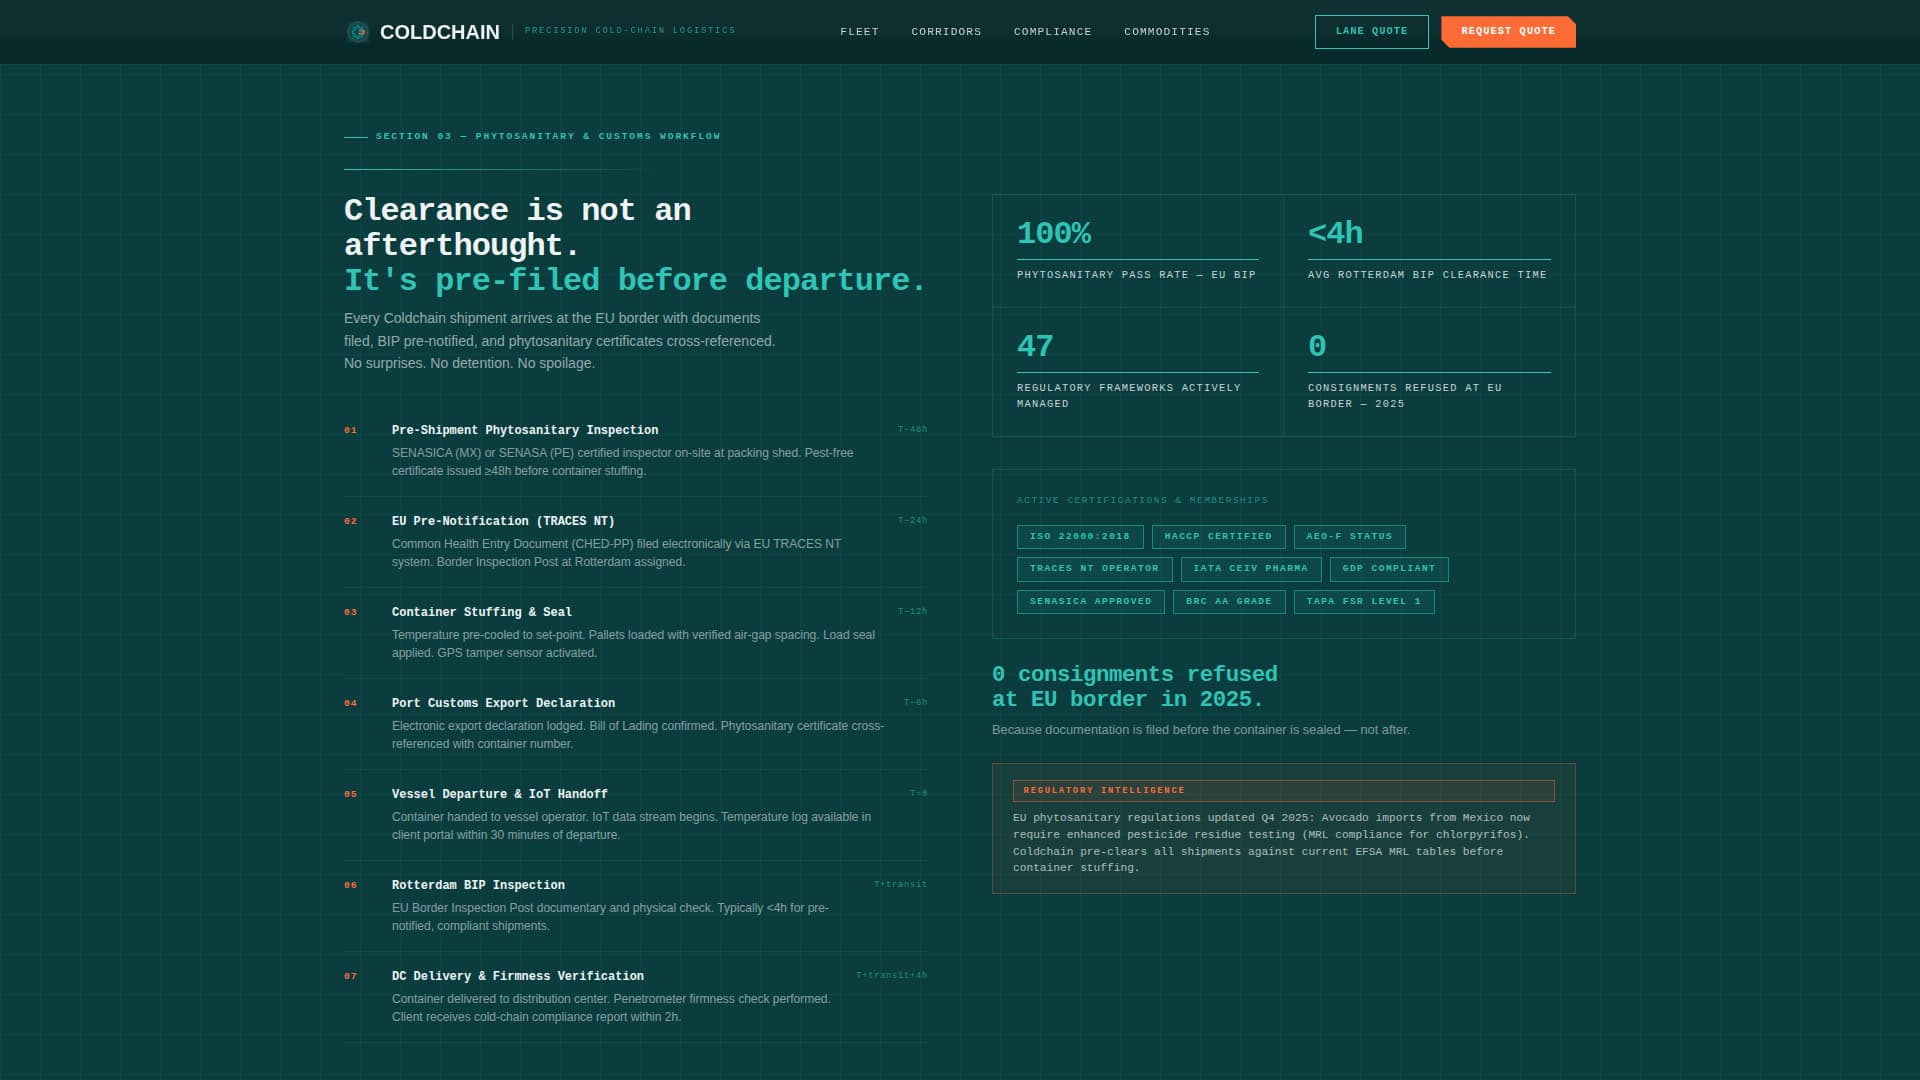Click the T+transit+4h timing marker
This screenshot has width=1920, height=1080.
click(891, 976)
